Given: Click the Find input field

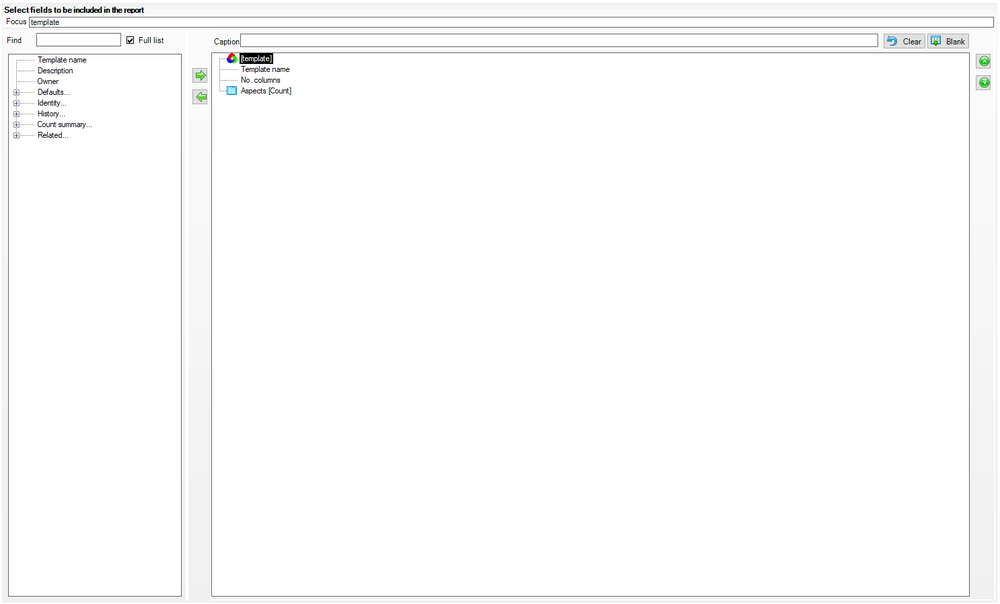Looking at the screenshot, I should click(x=78, y=40).
